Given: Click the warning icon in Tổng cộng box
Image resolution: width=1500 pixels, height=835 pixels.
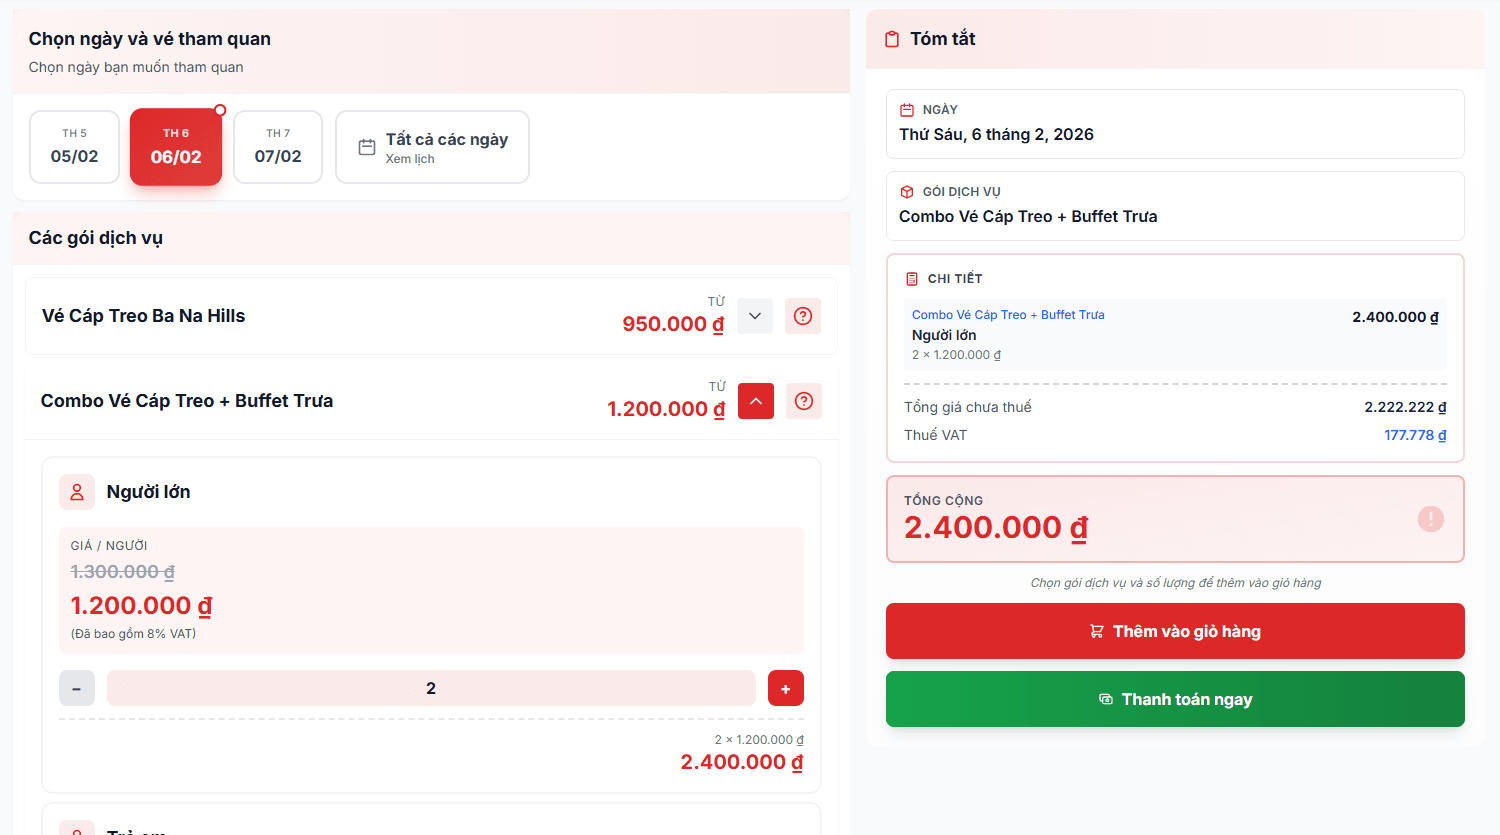Looking at the screenshot, I should coord(1430,519).
